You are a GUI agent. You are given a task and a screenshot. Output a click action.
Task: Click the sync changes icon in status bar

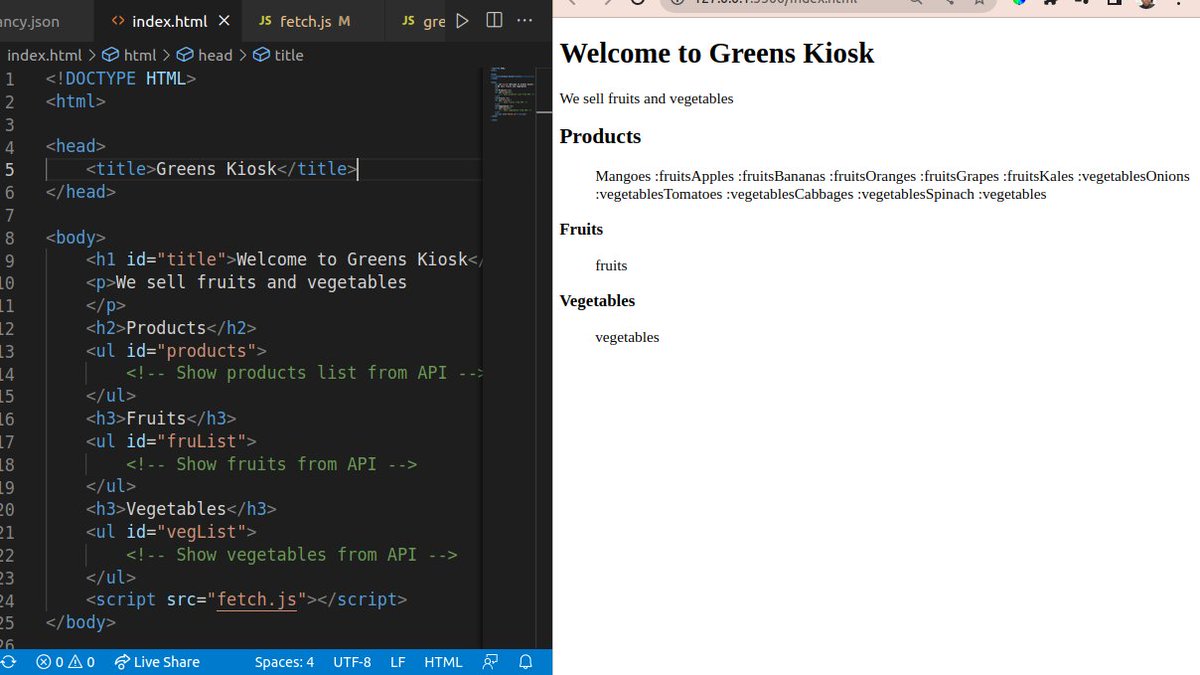coord(8,662)
